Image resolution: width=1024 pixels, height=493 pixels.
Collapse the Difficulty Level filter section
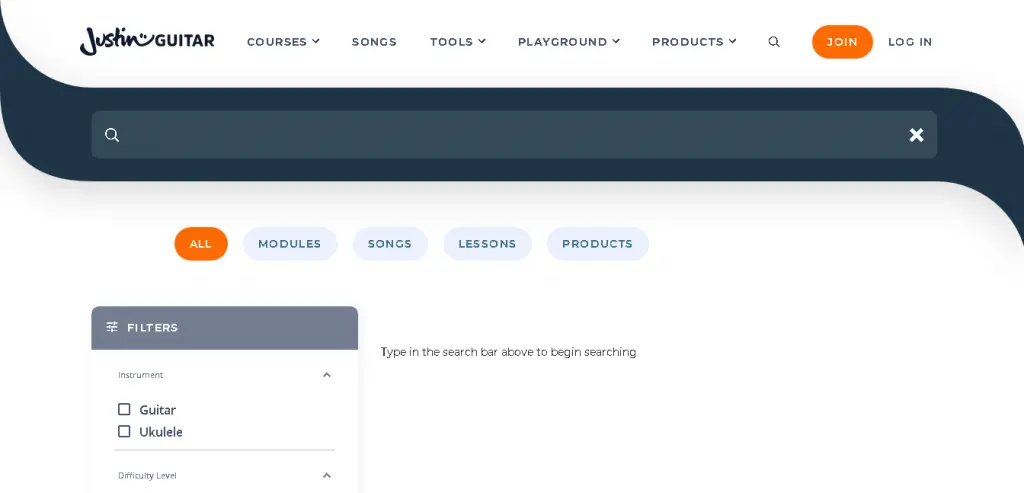point(326,475)
